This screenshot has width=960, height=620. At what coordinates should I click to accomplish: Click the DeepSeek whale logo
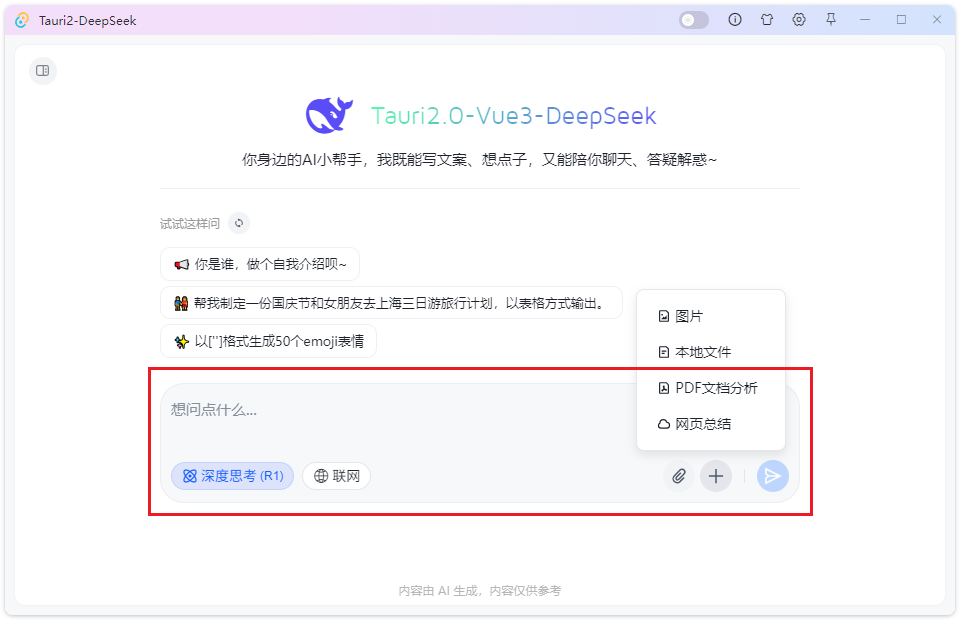coord(329,115)
